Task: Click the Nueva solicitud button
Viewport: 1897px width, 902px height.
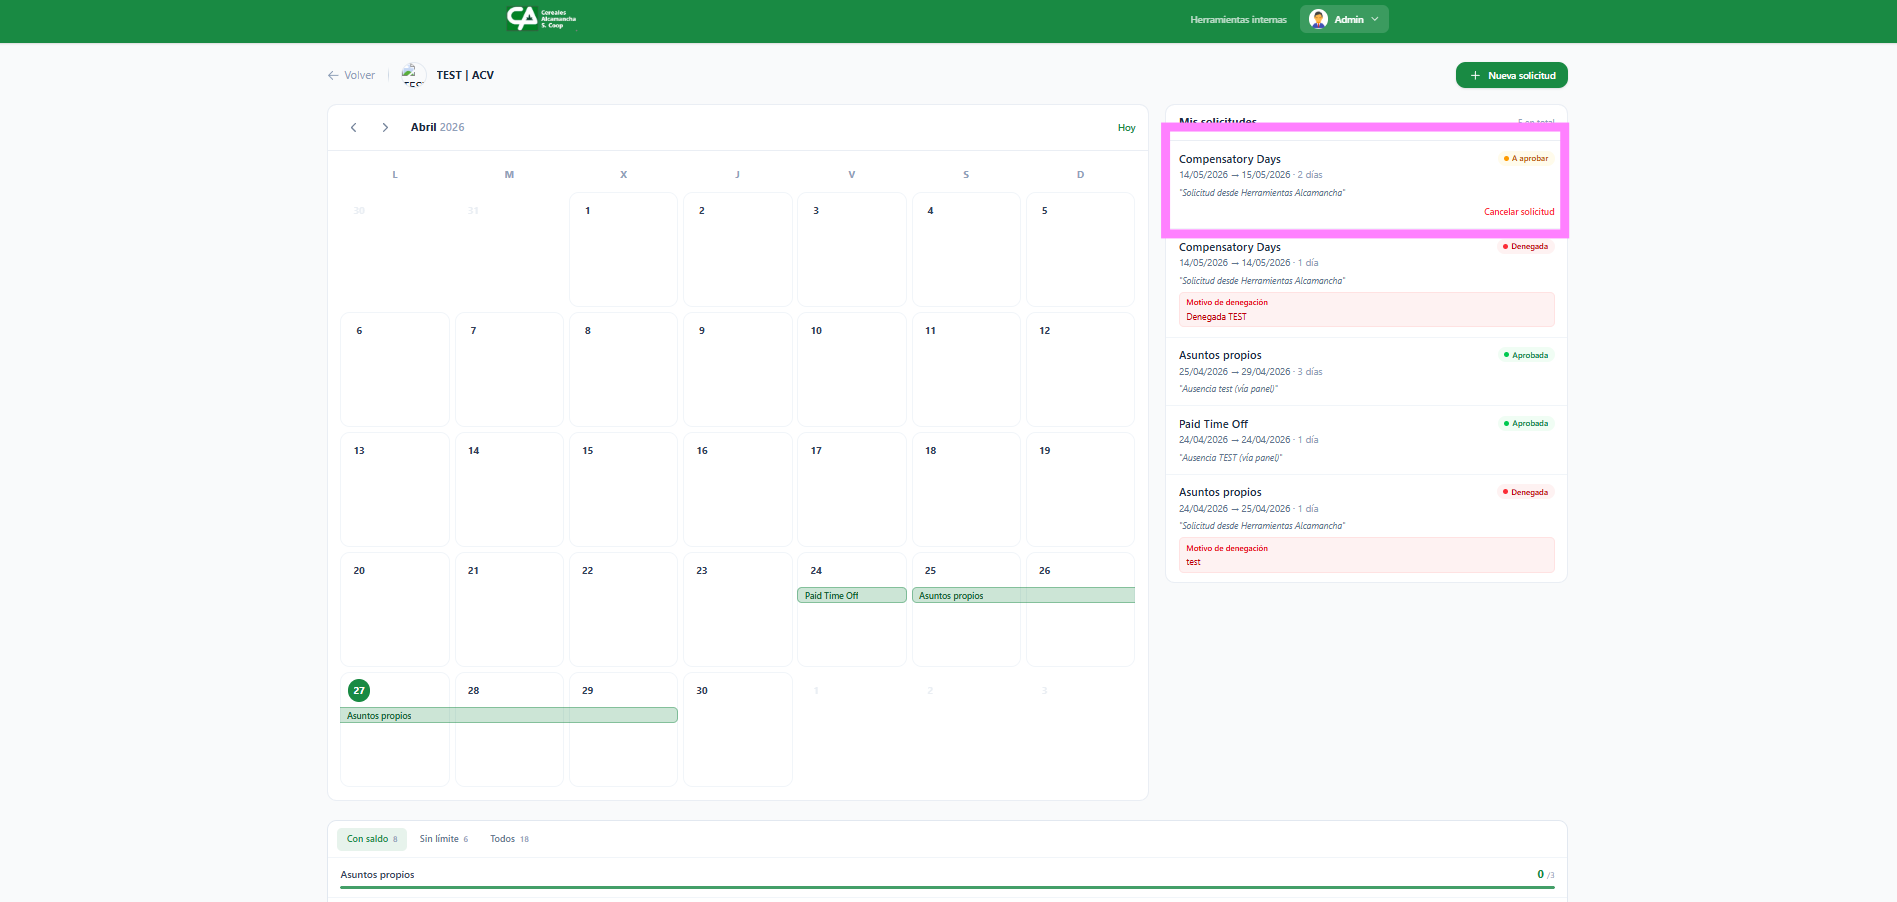Action: pos(1511,75)
